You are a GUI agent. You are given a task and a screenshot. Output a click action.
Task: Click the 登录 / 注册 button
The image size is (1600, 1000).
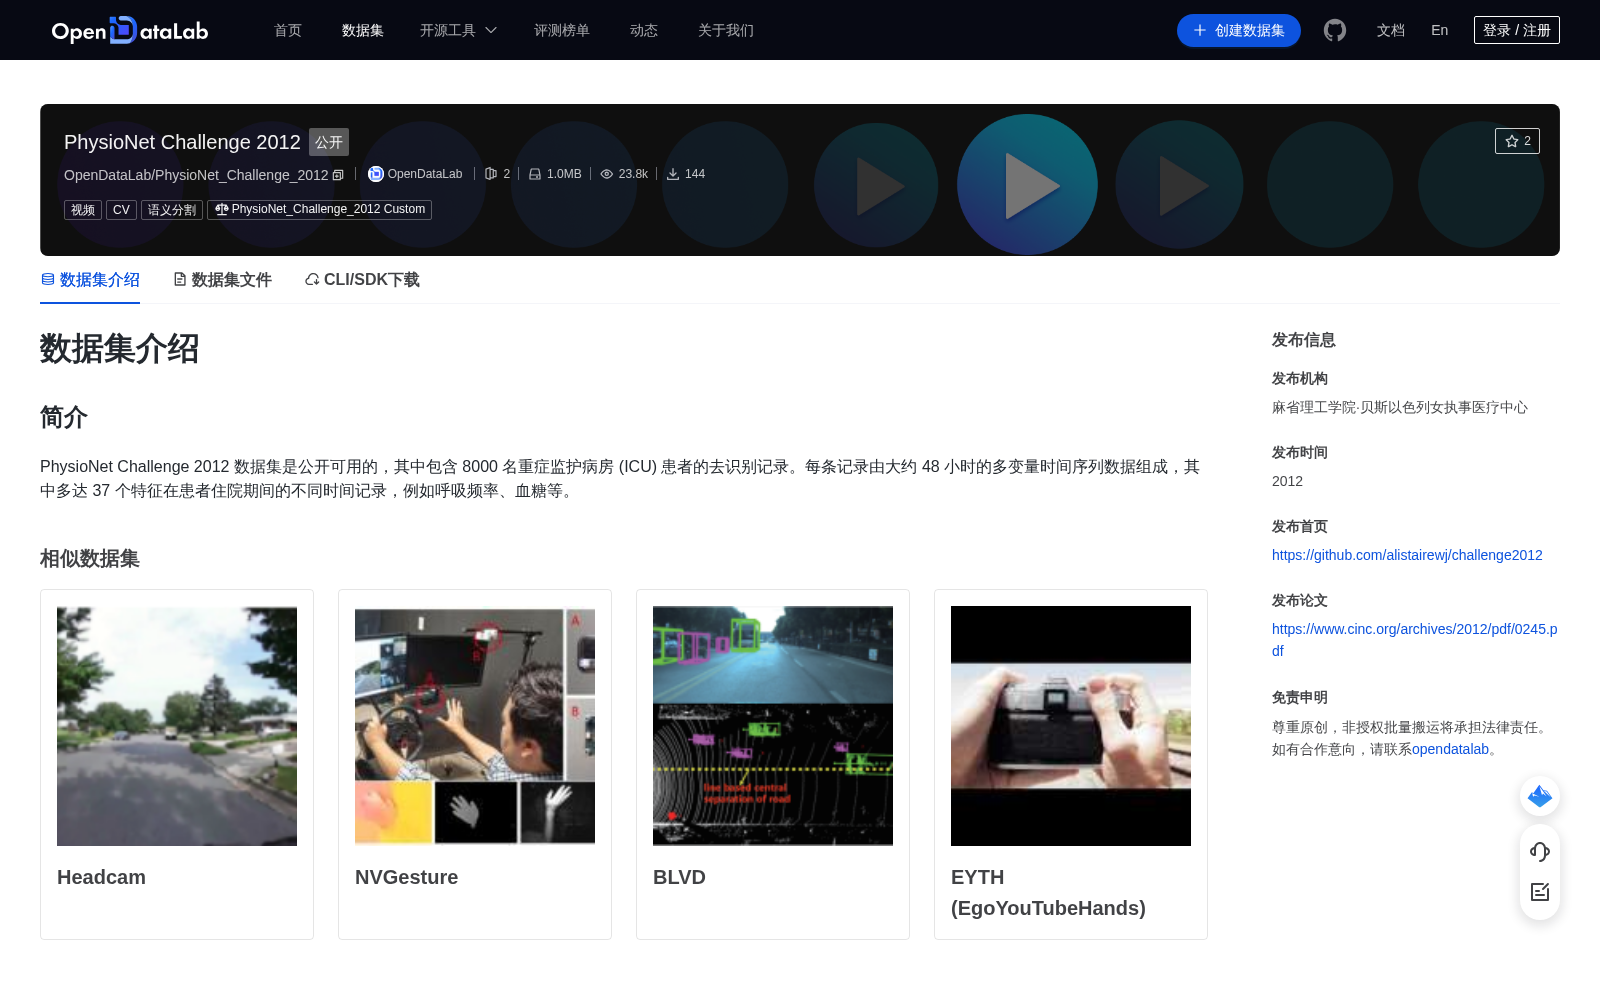click(x=1517, y=30)
